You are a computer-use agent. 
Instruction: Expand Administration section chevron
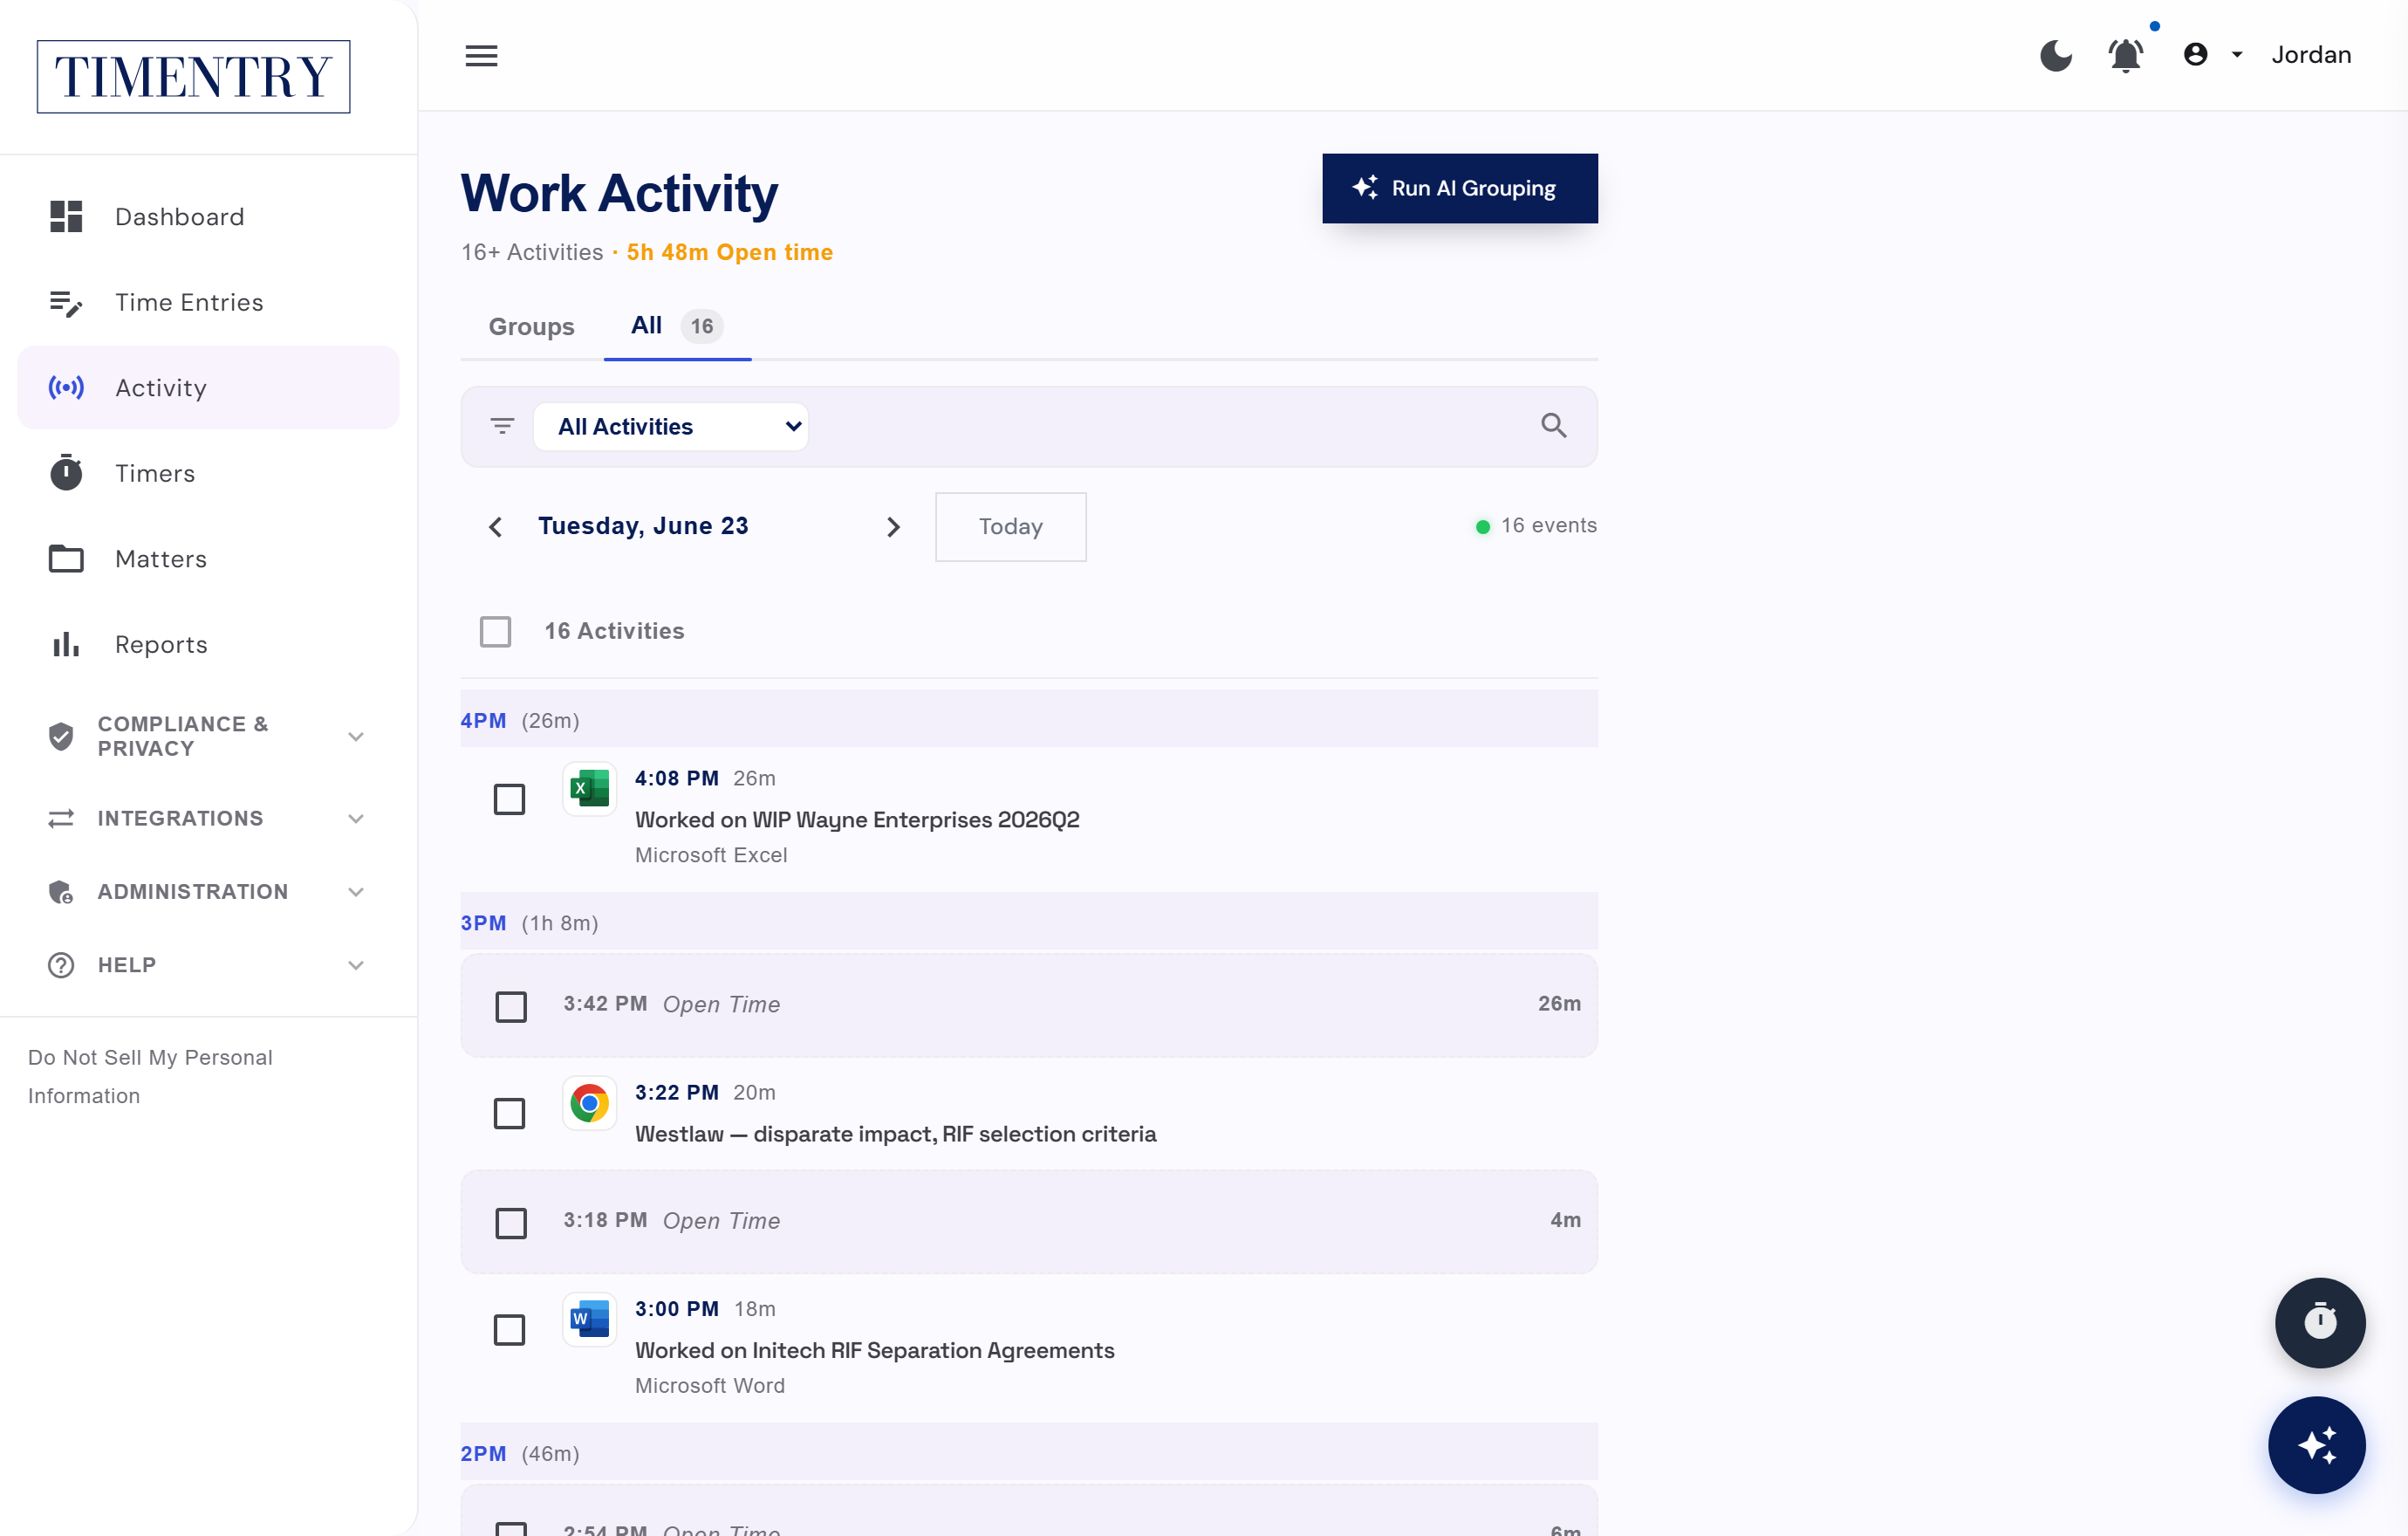coord(356,892)
